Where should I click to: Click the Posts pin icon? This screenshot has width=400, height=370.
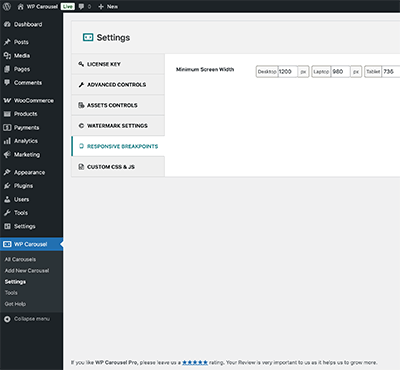point(7,42)
